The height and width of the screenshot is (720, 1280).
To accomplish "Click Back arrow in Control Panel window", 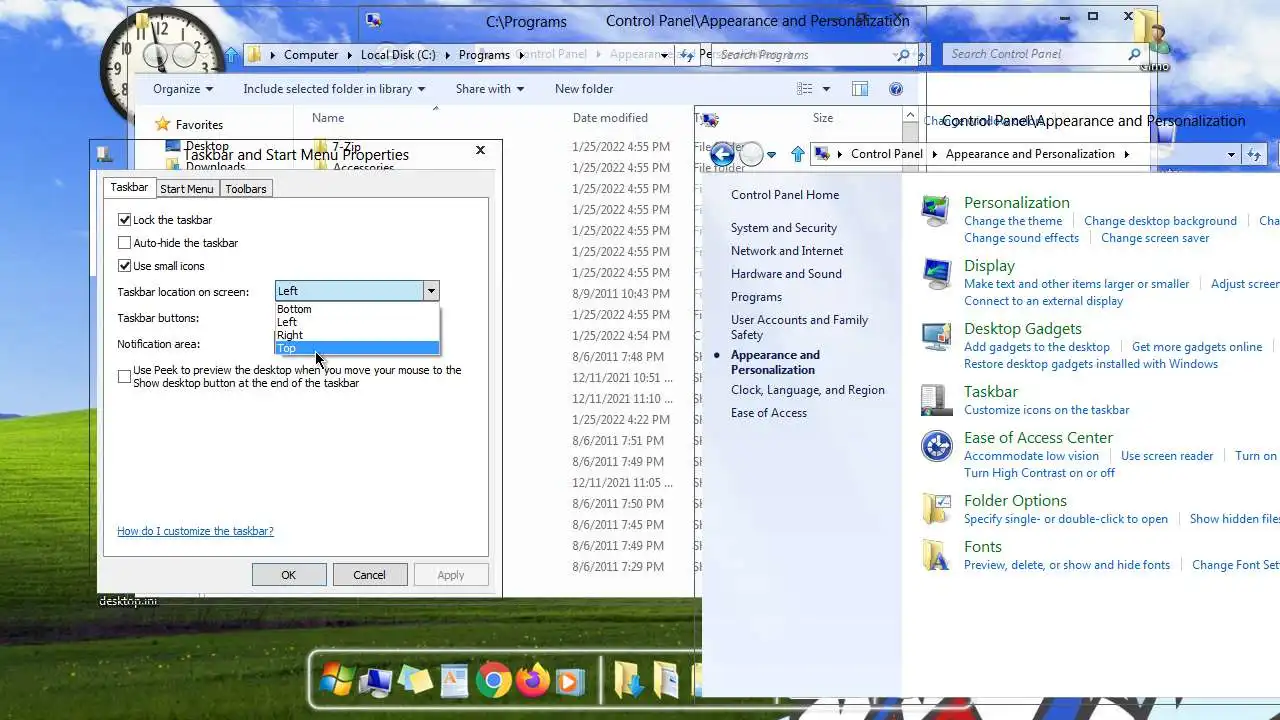I will [x=722, y=154].
